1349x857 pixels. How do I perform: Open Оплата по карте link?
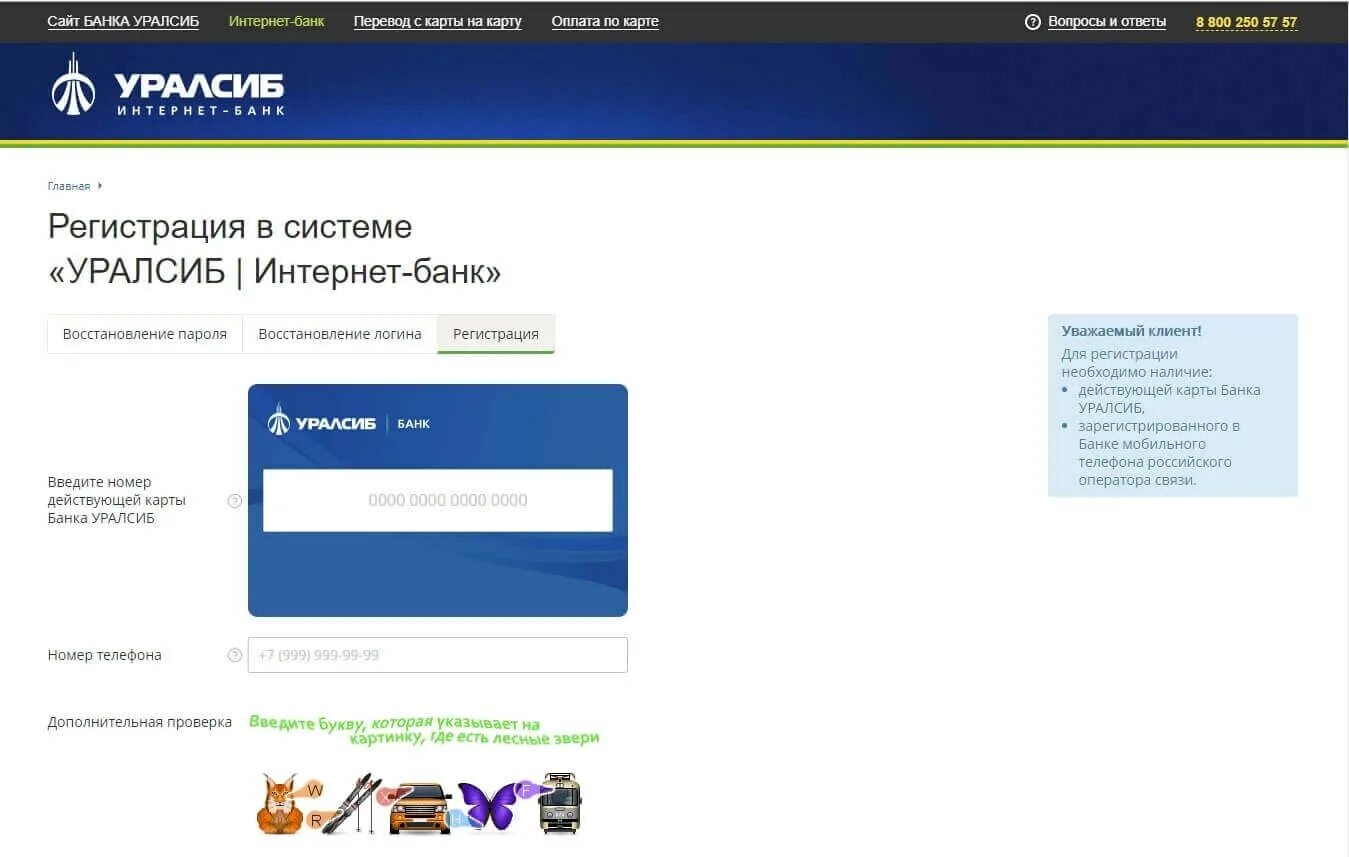tap(605, 22)
